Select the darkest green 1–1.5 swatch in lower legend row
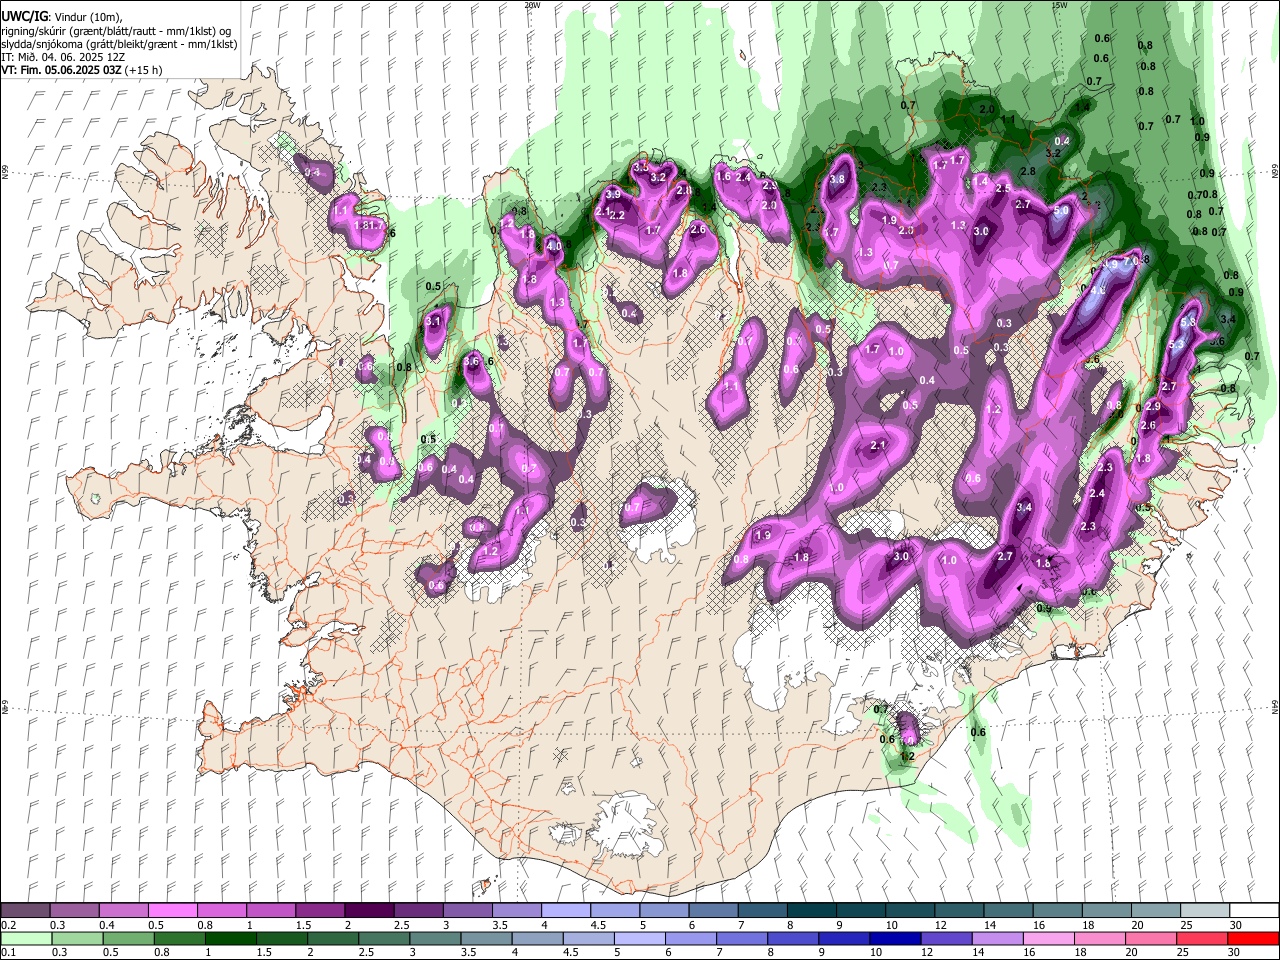 (x=231, y=939)
